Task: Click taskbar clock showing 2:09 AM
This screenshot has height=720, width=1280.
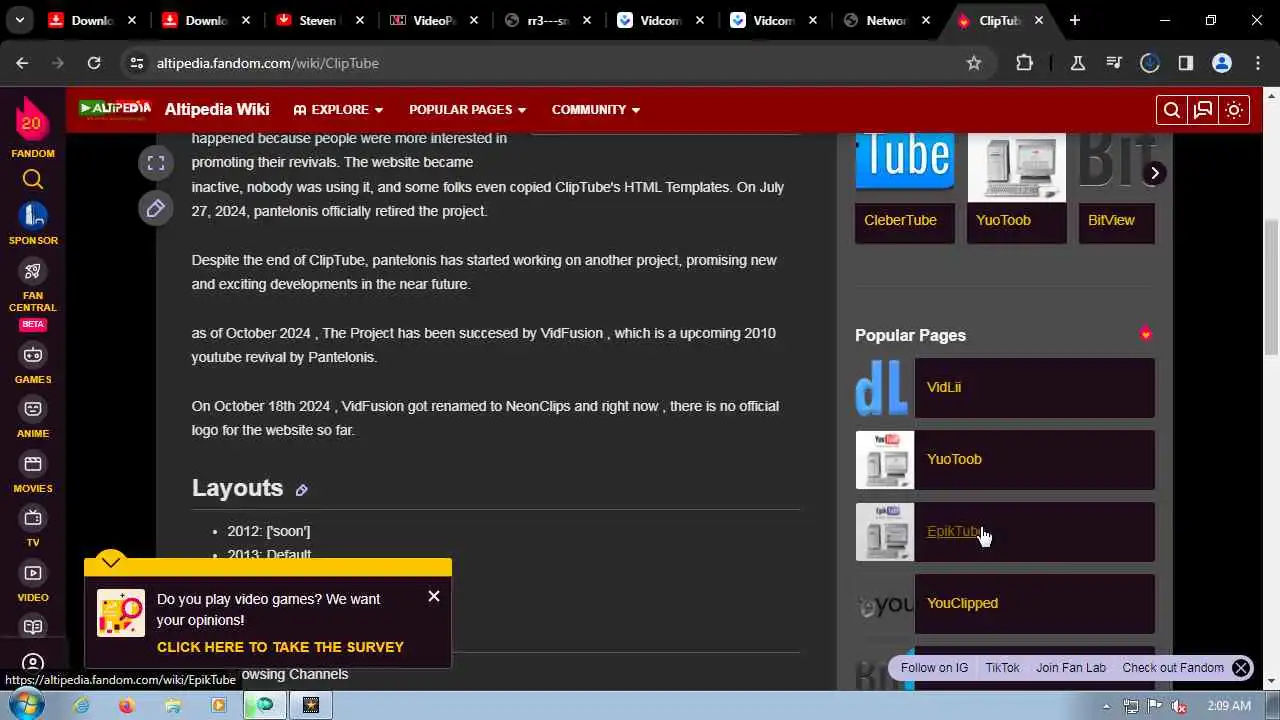Action: tap(1228, 706)
